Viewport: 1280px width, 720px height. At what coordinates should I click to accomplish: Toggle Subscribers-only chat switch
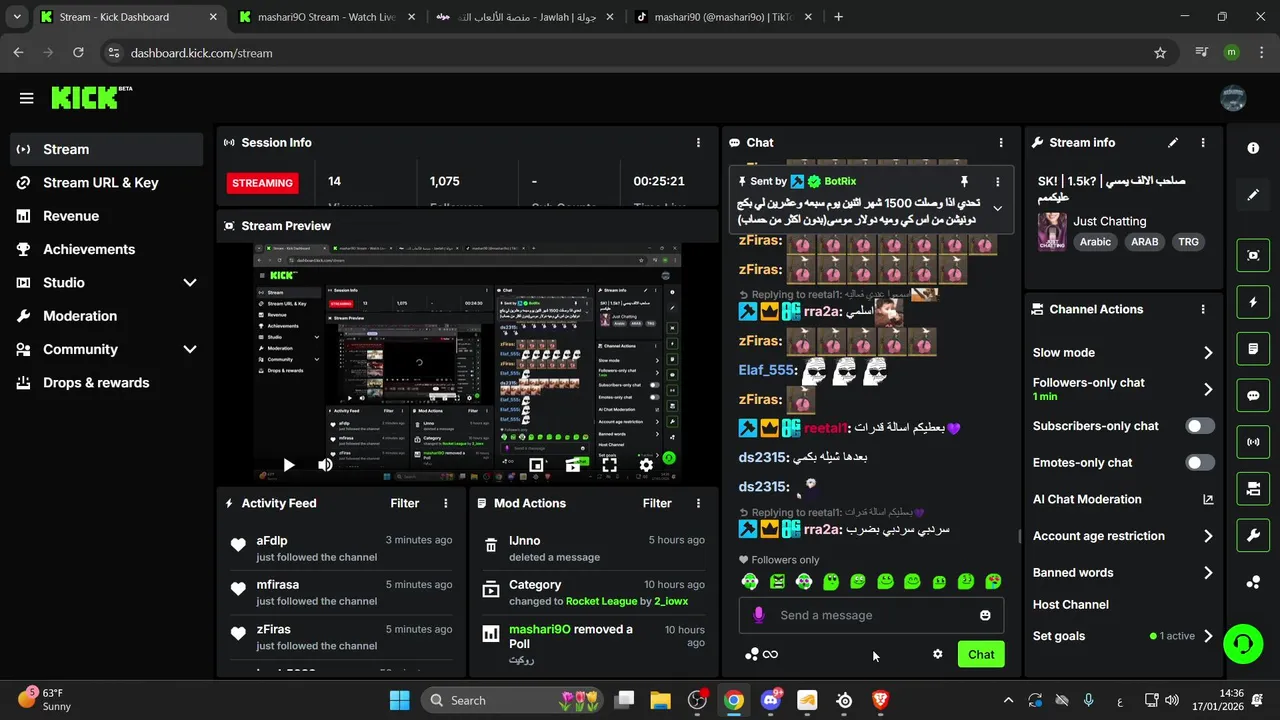pos(1200,426)
